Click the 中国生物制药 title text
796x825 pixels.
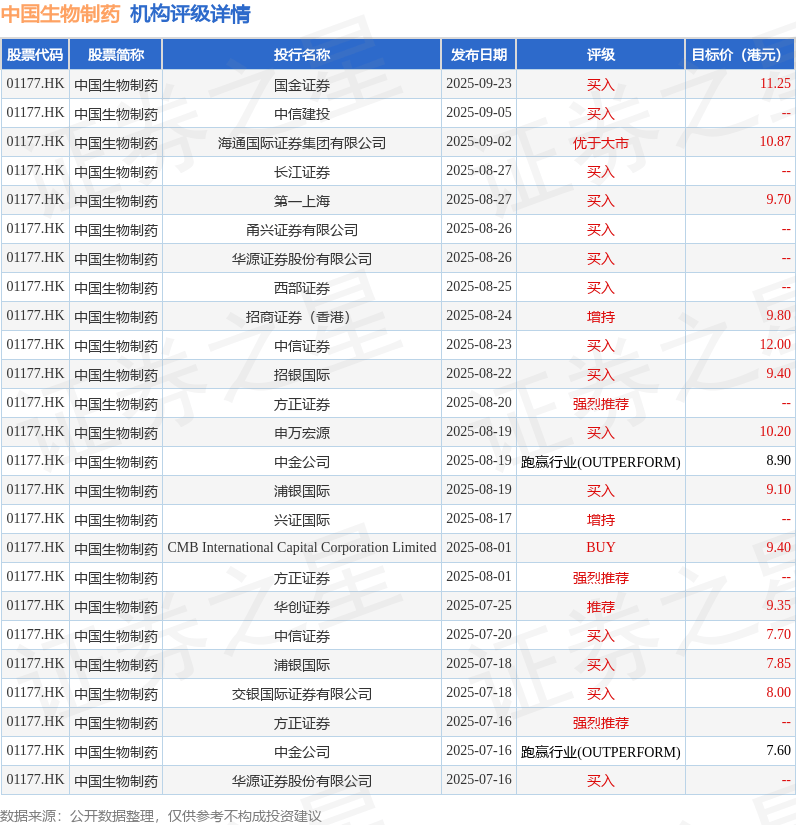pos(61,14)
